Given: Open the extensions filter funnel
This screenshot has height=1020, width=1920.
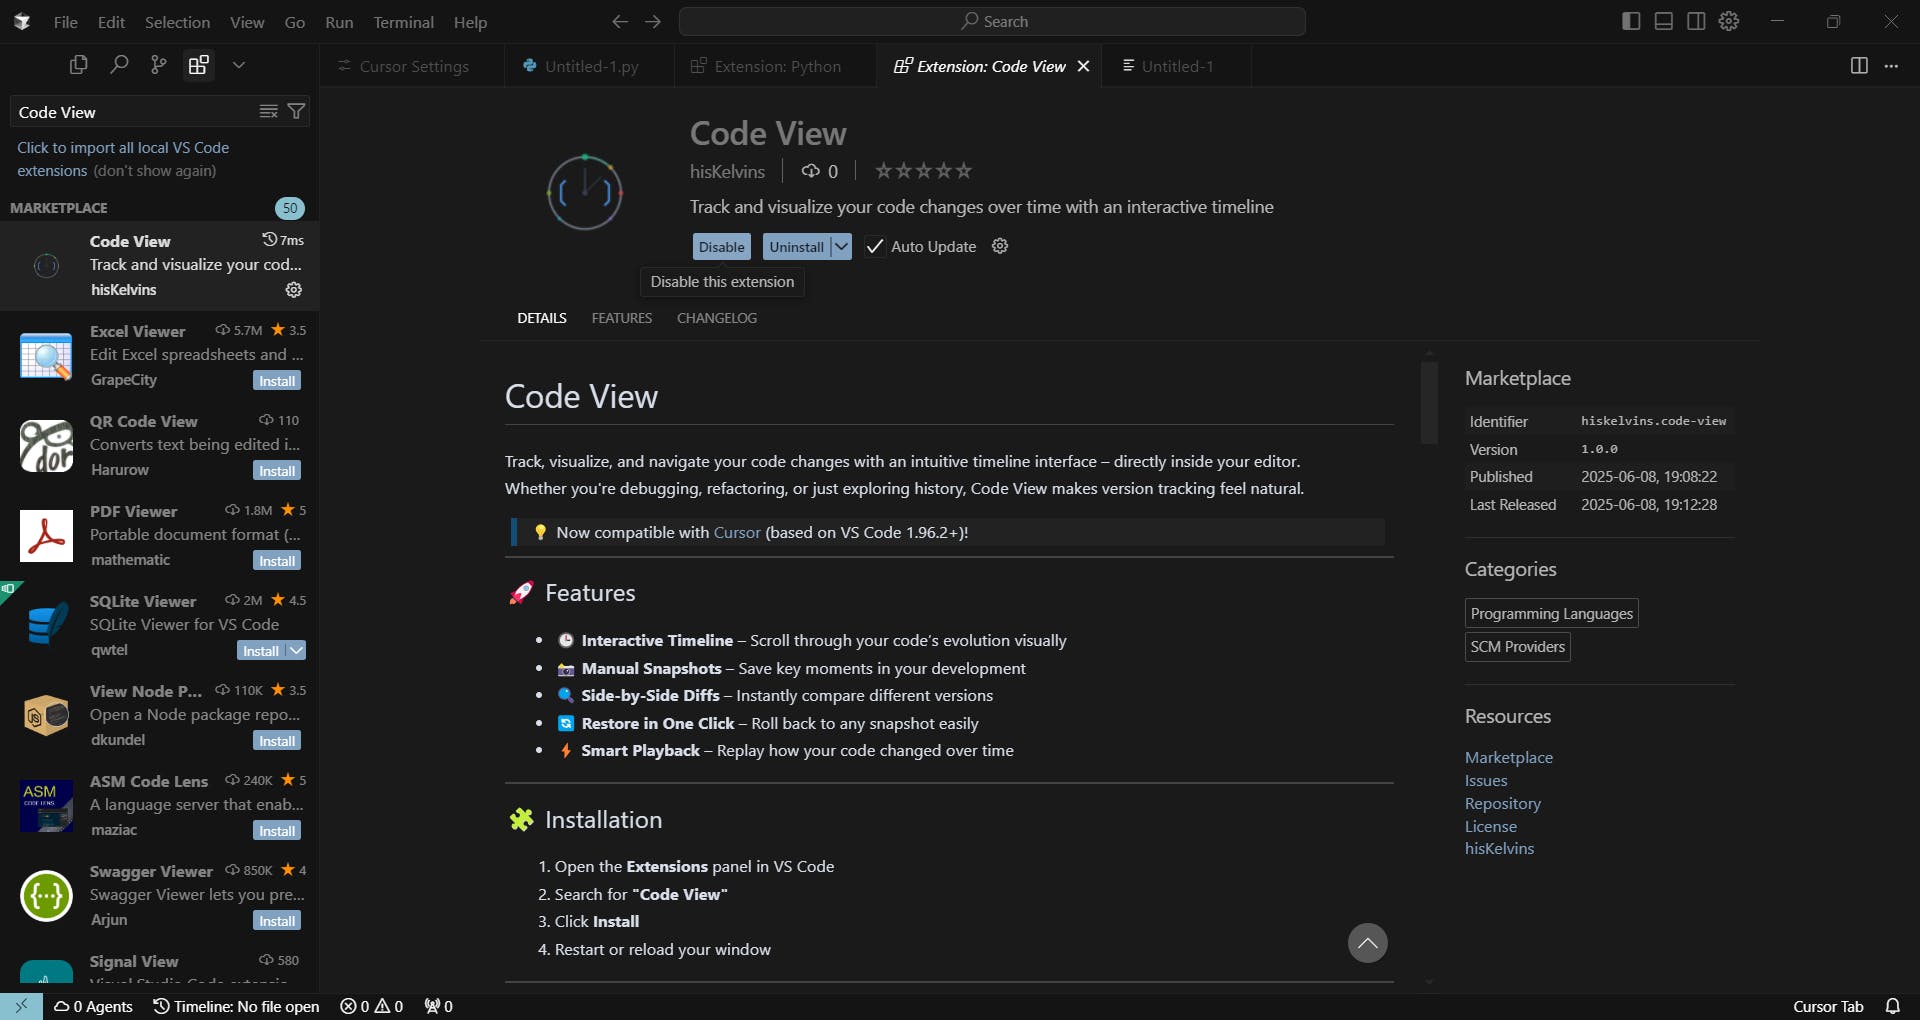Looking at the screenshot, I should [x=296, y=111].
